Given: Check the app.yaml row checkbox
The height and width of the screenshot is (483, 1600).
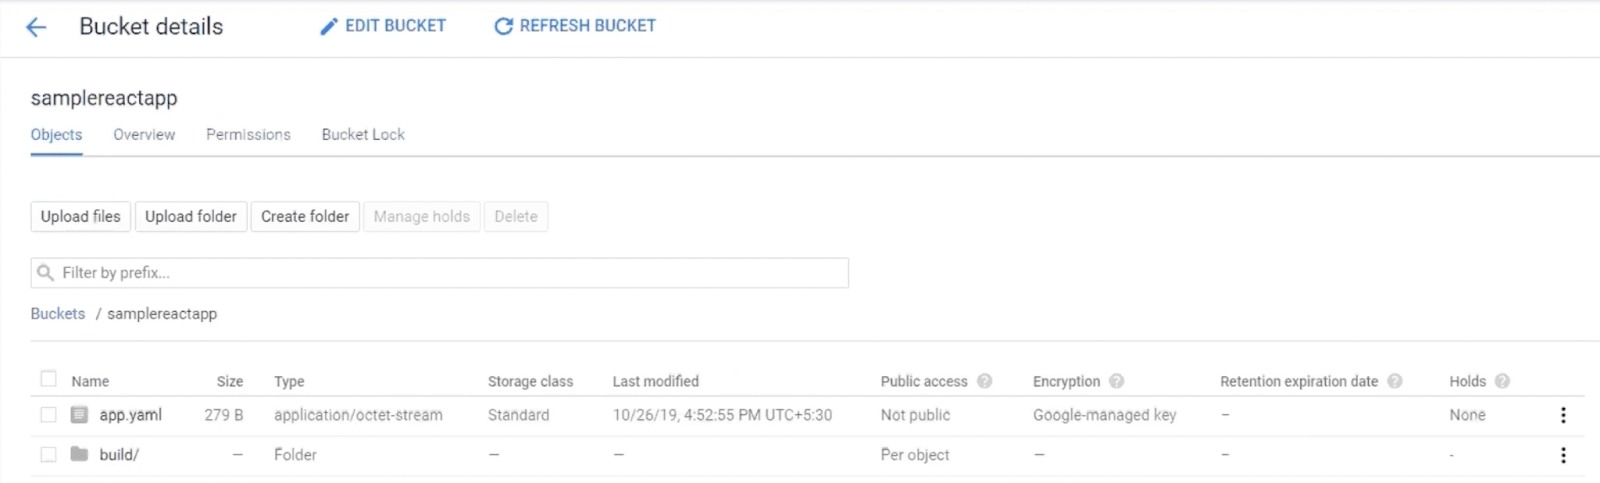Looking at the screenshot, I should 48,415.
